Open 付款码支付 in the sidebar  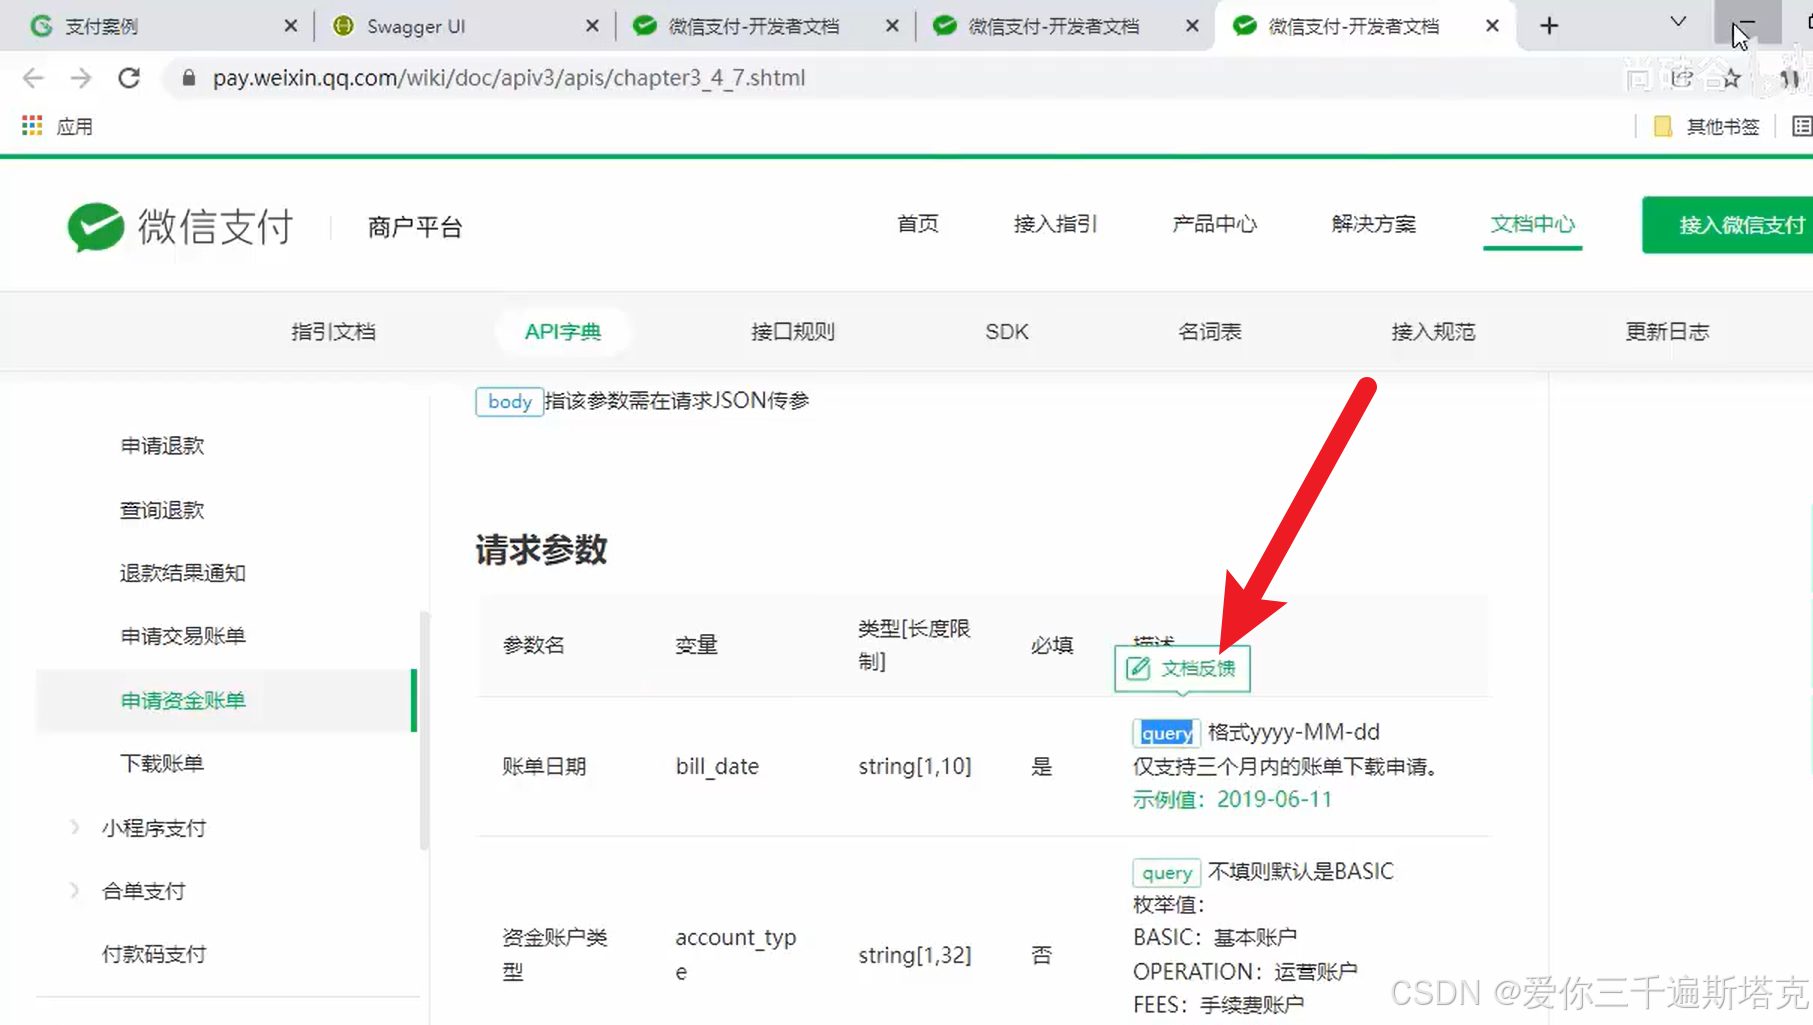coord(154,954)
